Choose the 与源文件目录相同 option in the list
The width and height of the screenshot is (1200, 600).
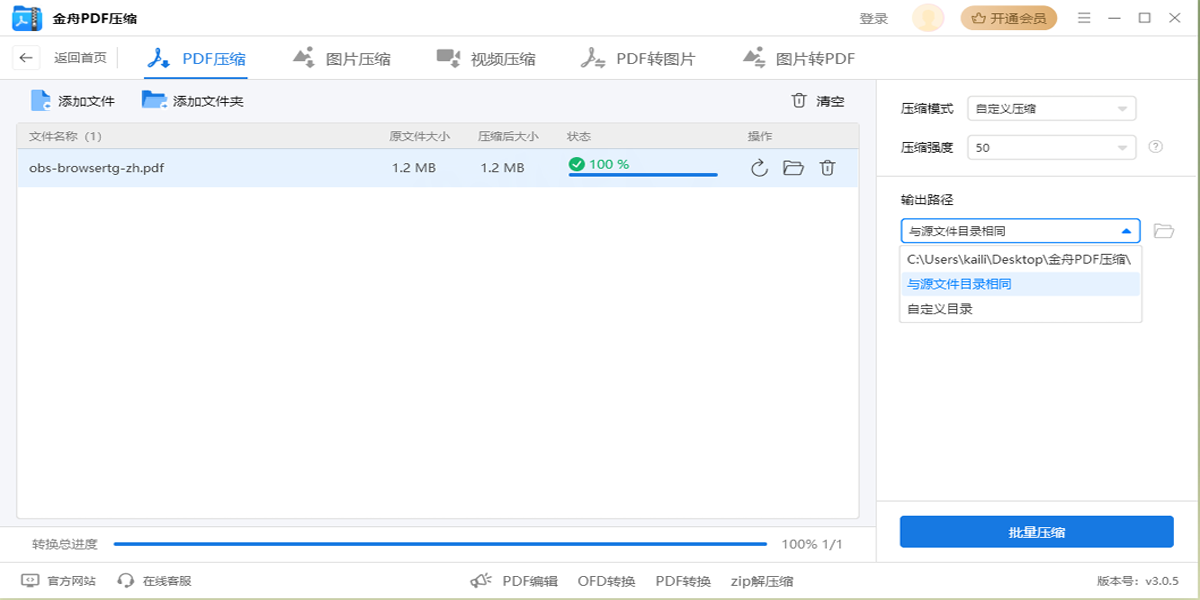tap(1020, 284)
